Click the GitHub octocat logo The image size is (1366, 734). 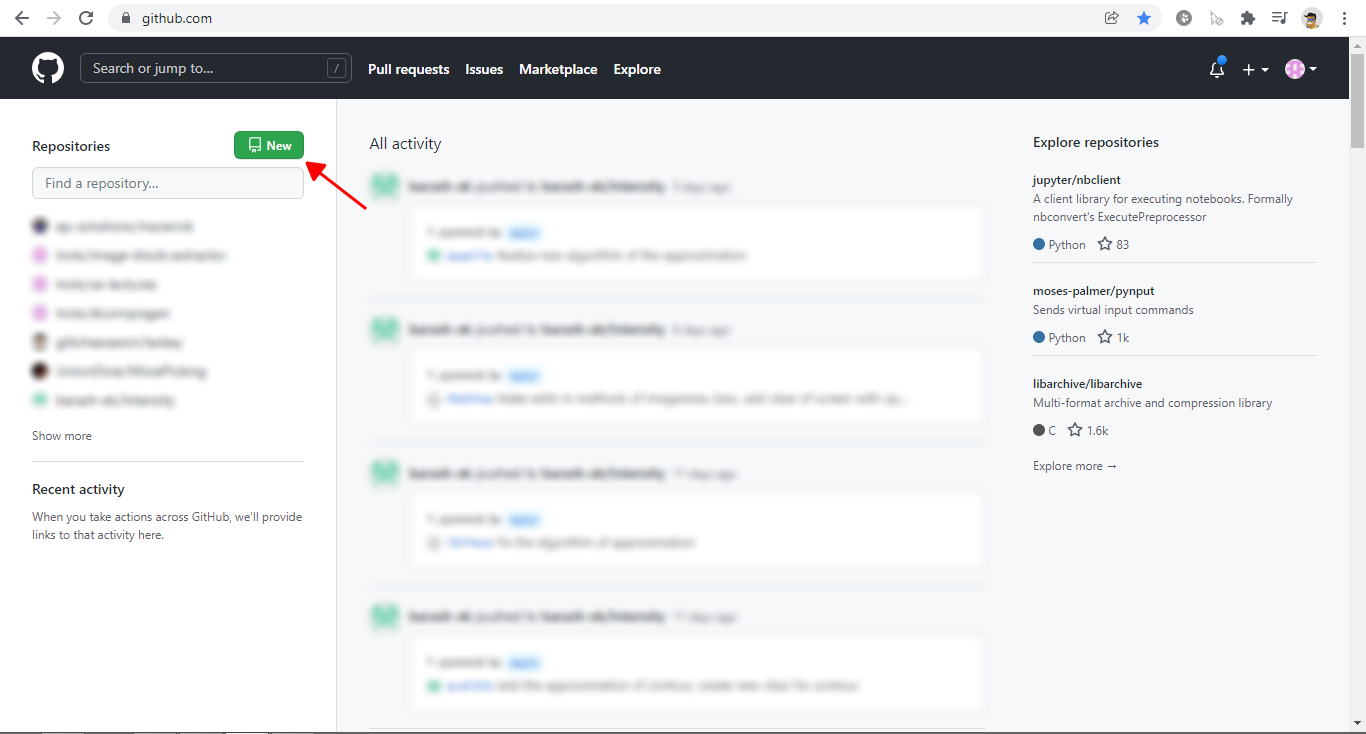(x=48, y=68)
